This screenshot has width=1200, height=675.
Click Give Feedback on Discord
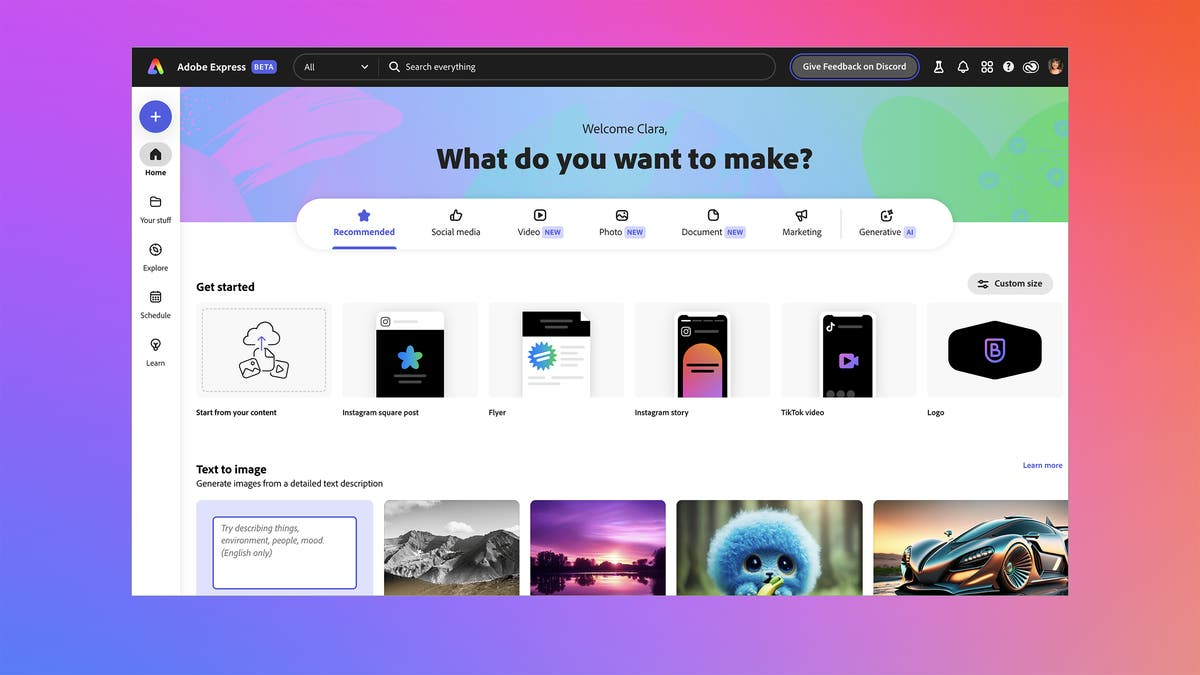[x=854, y=66]
